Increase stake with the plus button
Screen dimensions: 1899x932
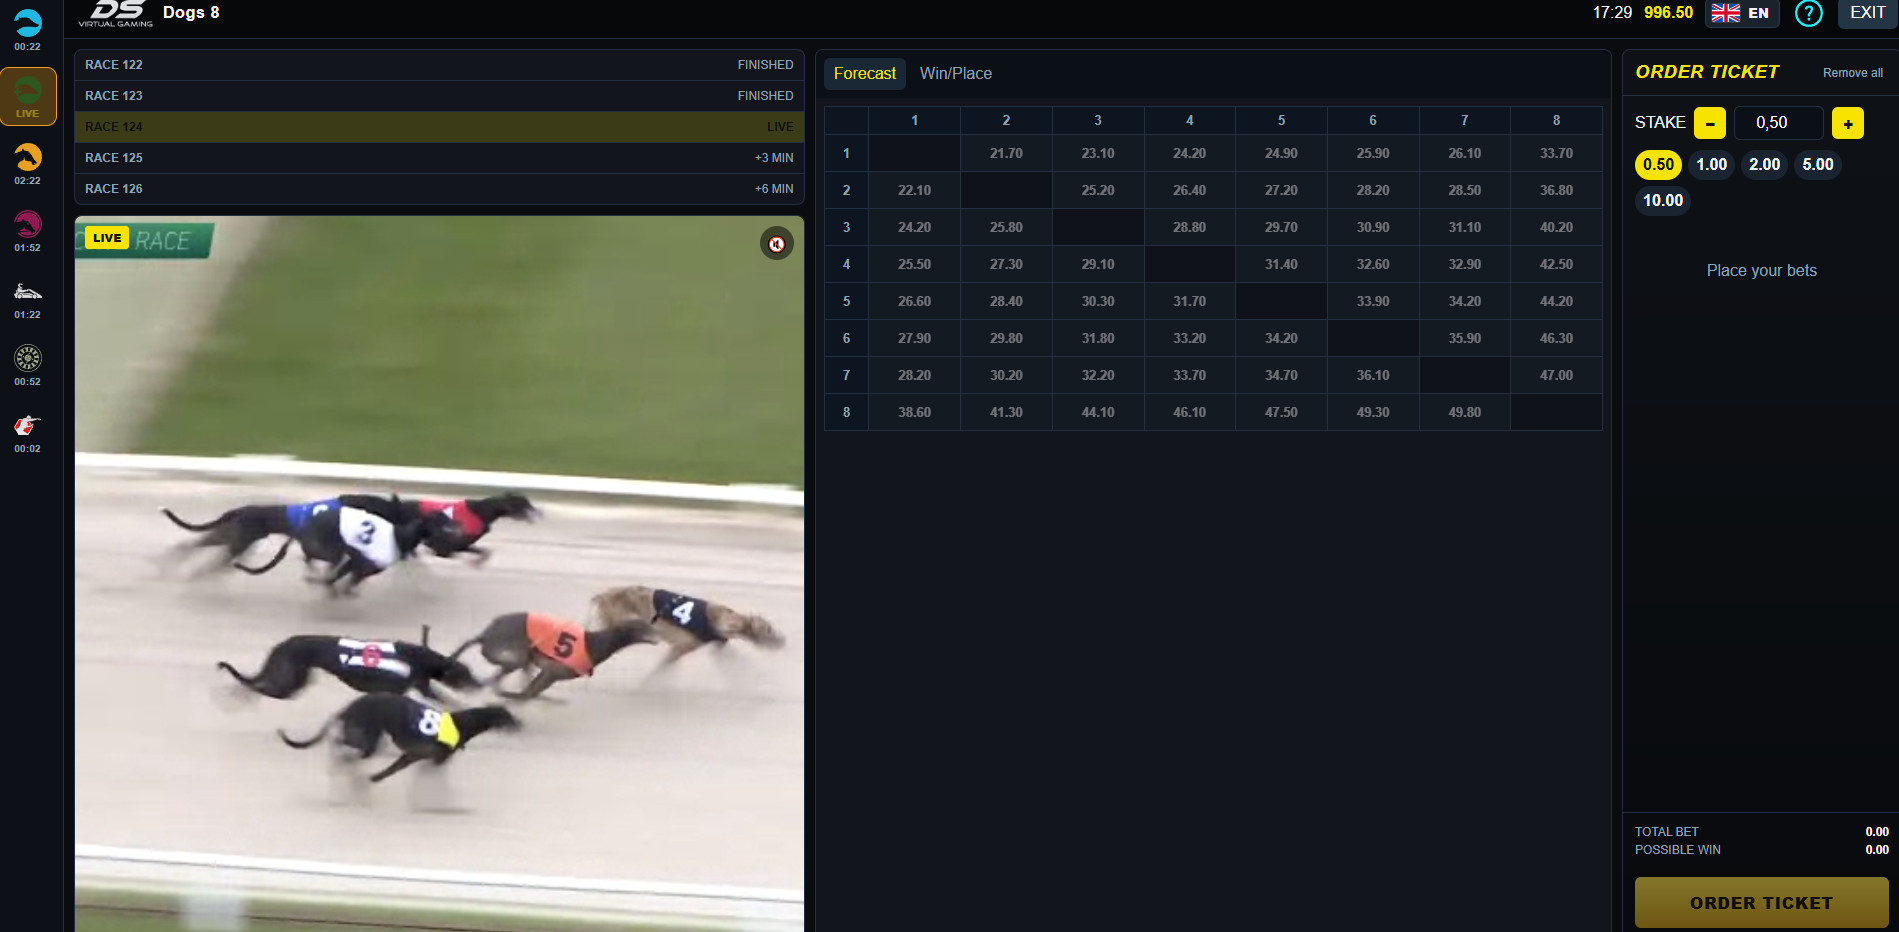click(x=1848, y=123)
